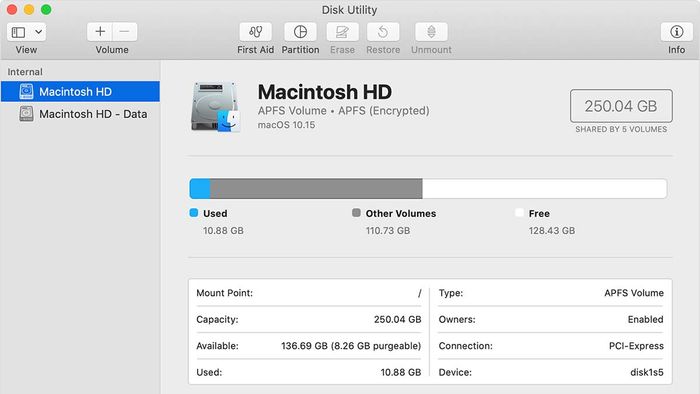Click the Disk Utility window title
The image size is (700, 394).
(x=349, y=10)
